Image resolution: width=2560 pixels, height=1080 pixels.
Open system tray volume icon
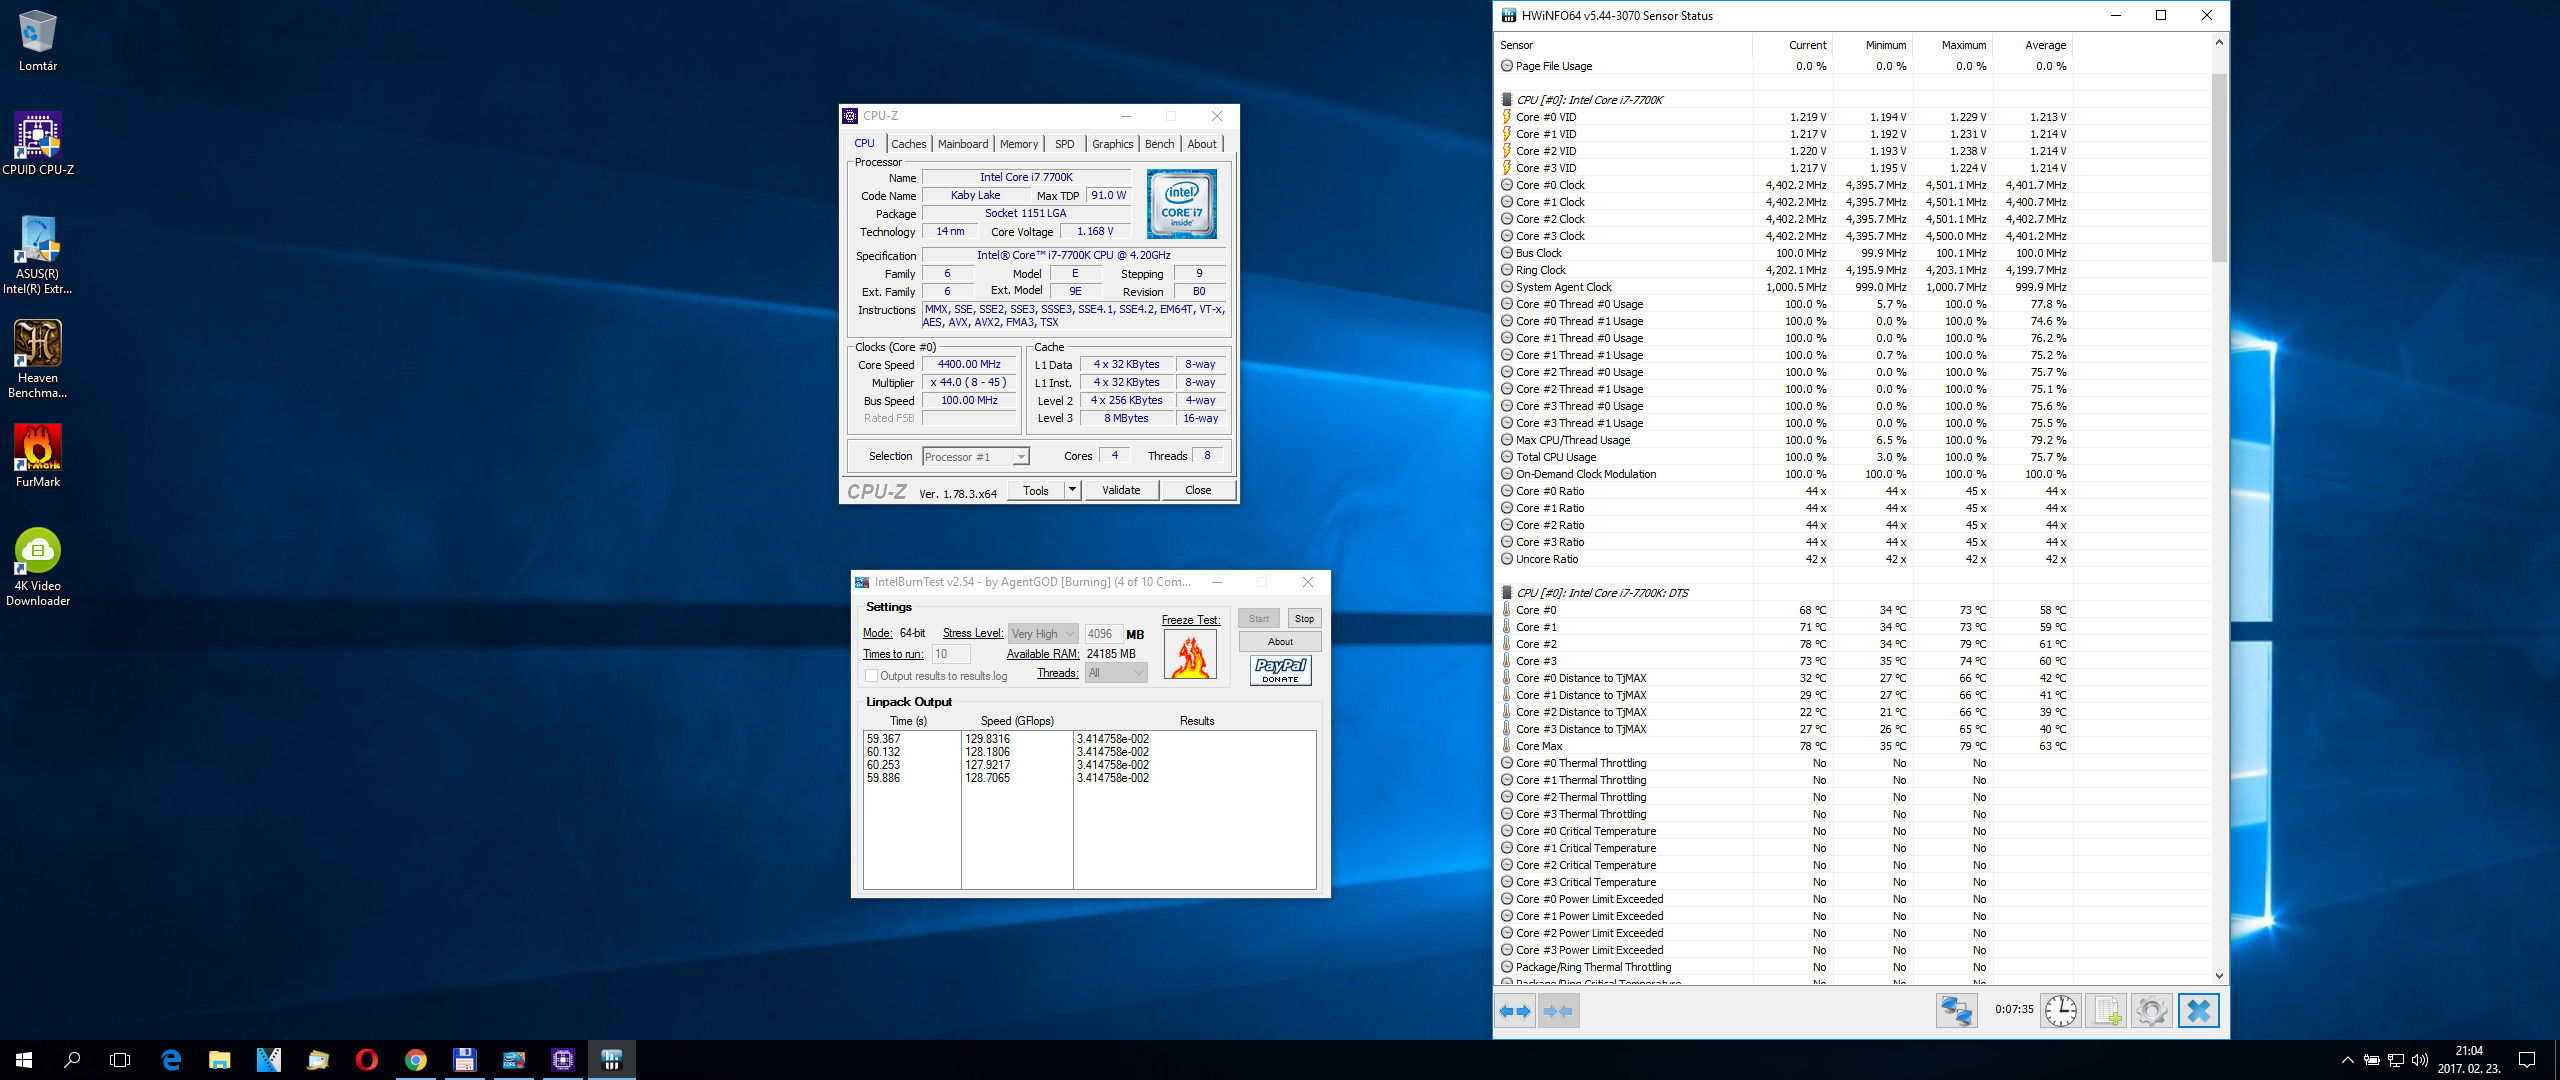(2420, 1060)
